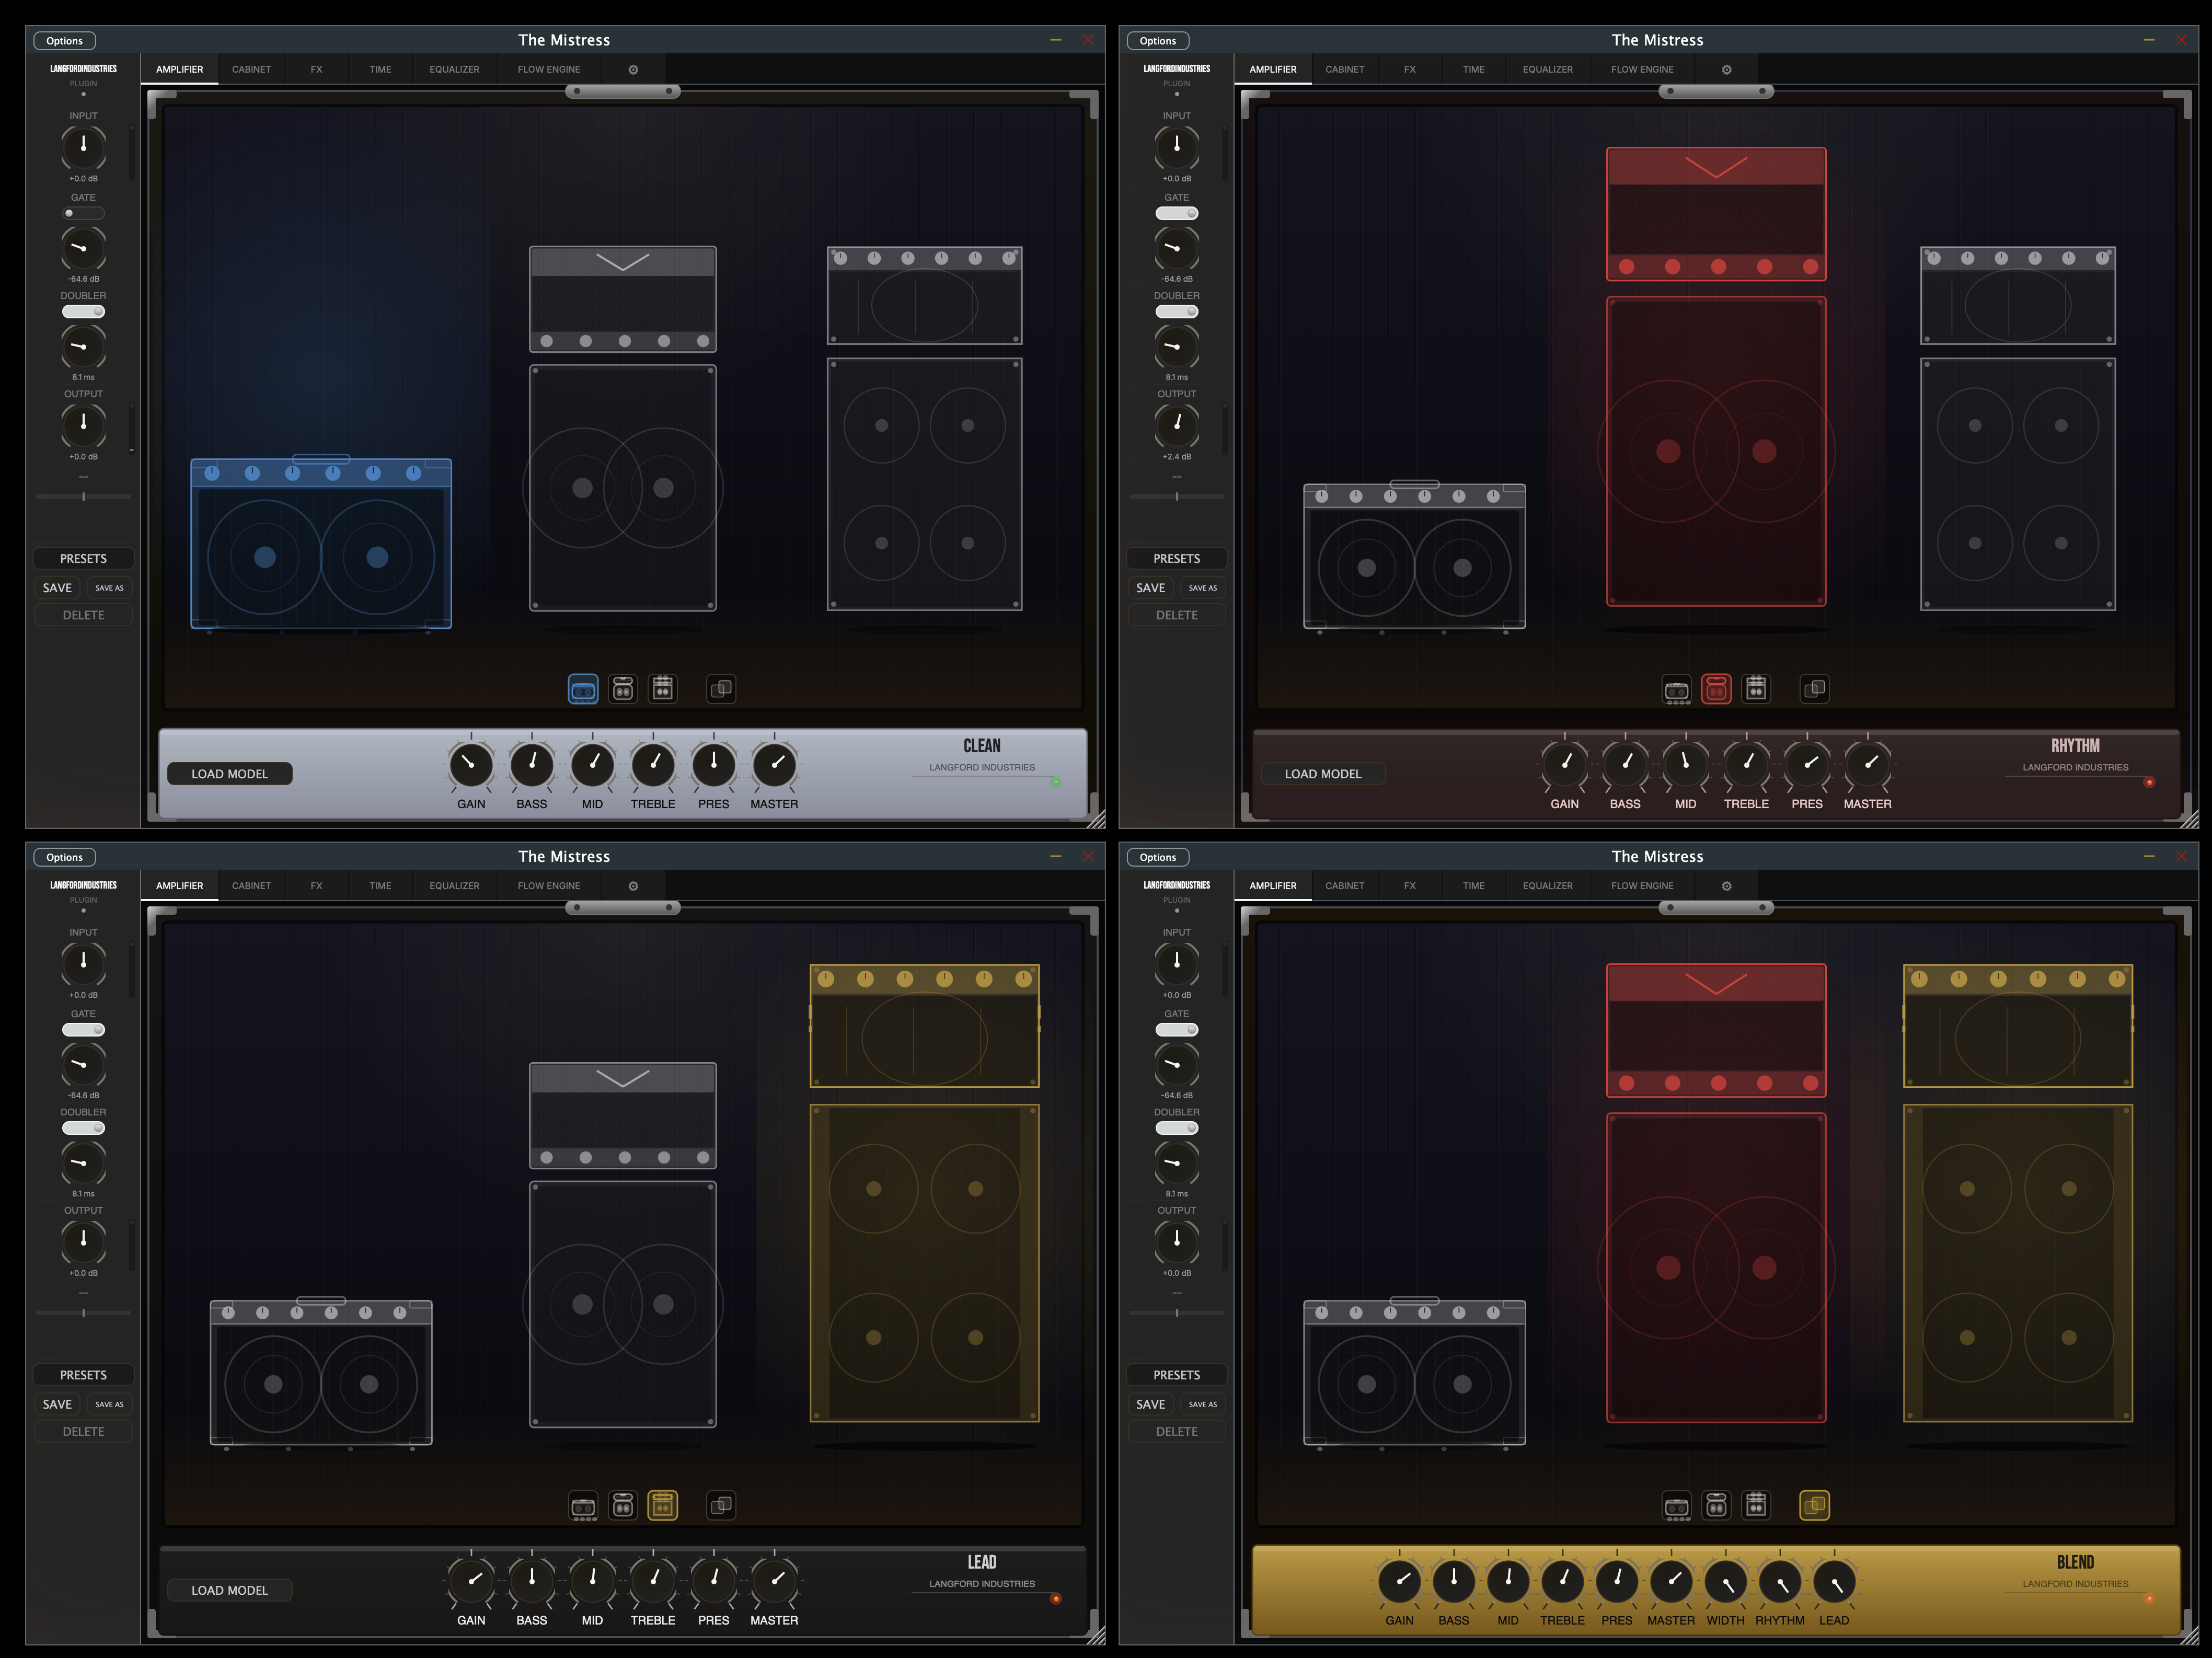The width and height of the screenshot is (2212, 1658).
Task: Open the PRESETS list in Lead window
Action: pos(83,1375)
